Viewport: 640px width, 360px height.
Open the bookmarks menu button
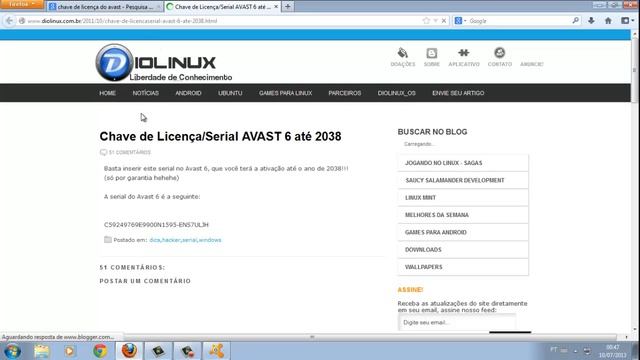627,20
